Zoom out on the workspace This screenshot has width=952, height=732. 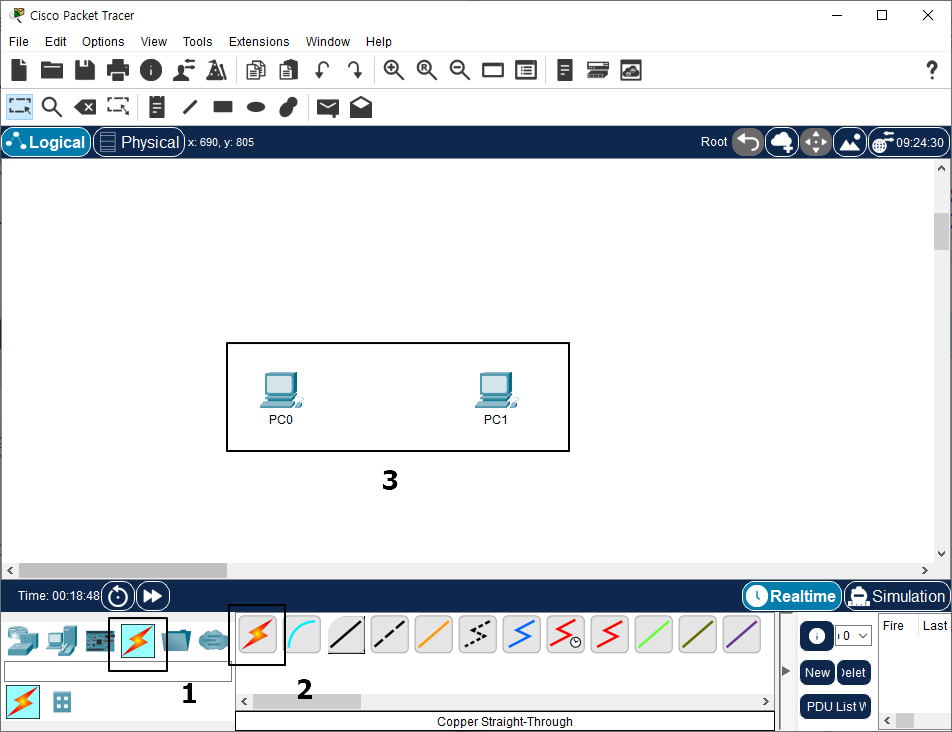(460, 70)
